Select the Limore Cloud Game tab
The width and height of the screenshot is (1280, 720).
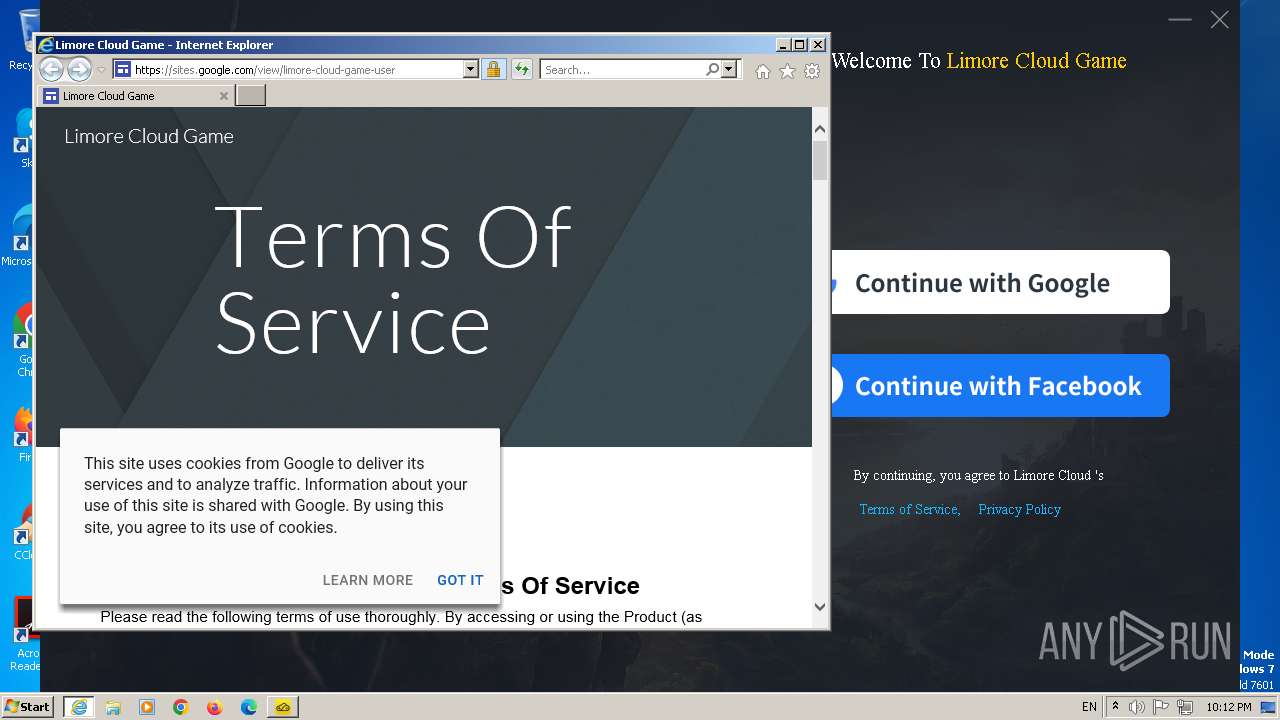pos(136,96)
